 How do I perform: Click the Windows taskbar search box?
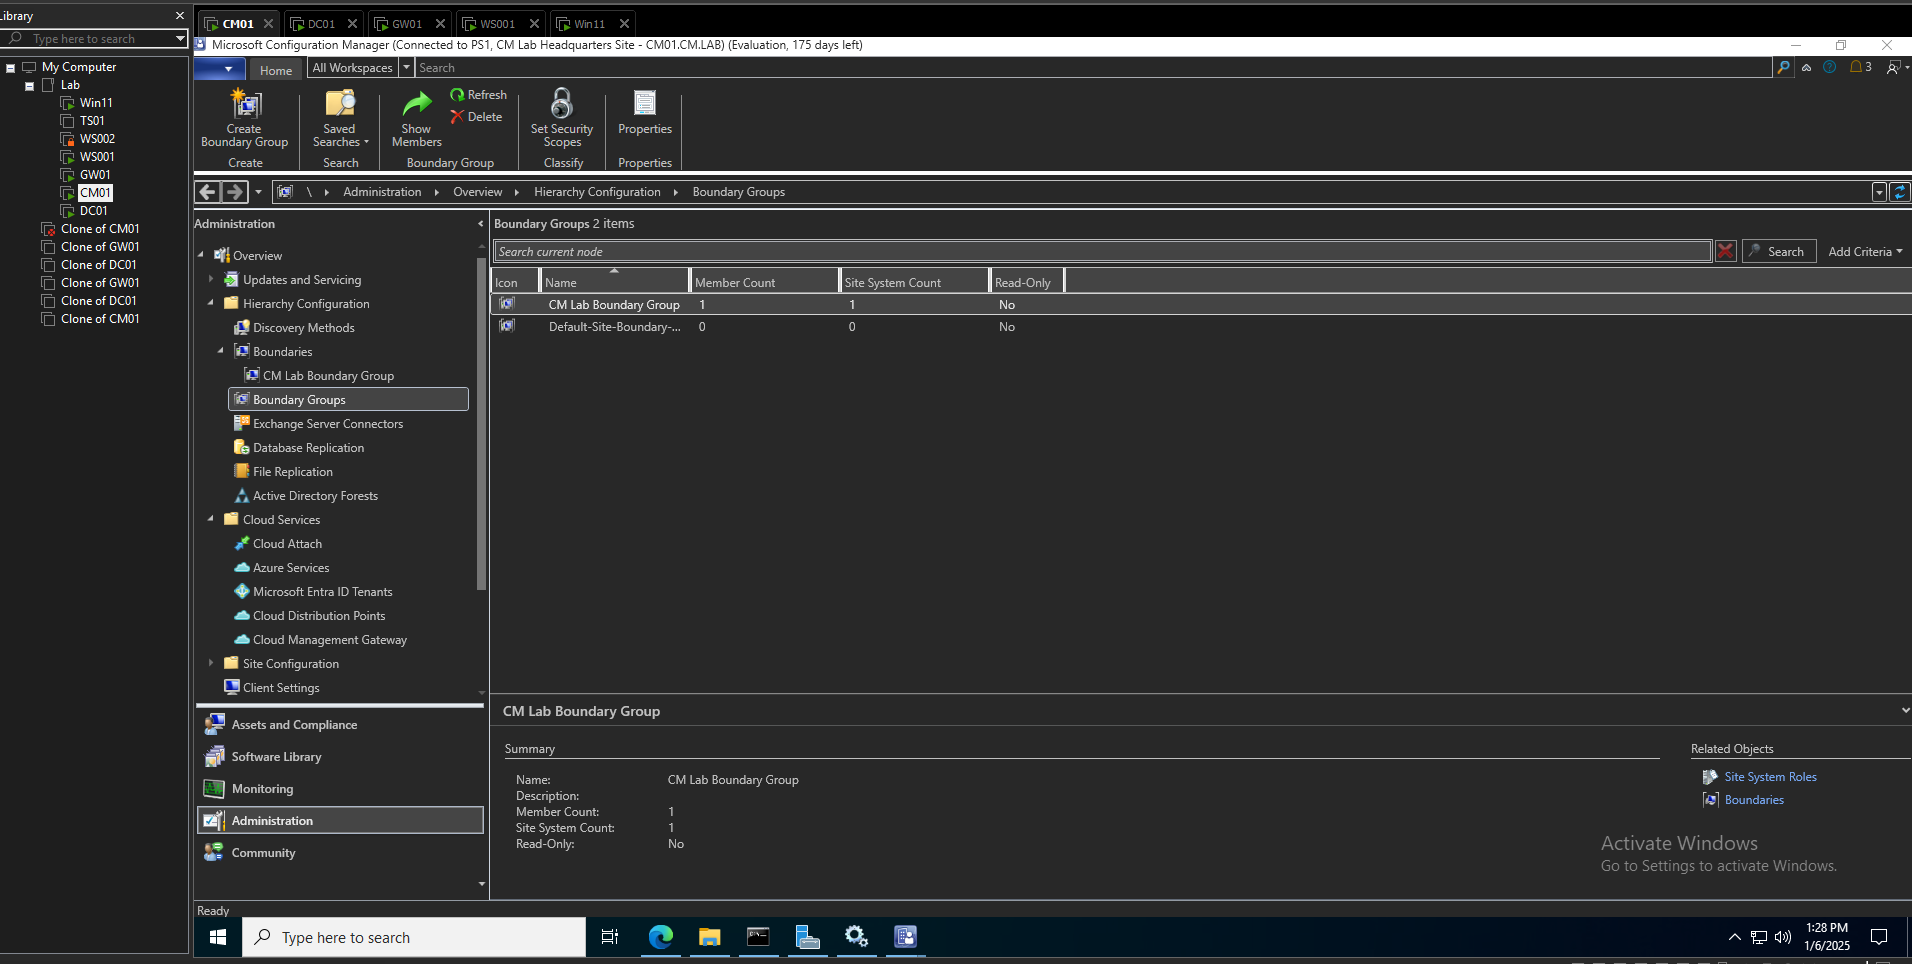[414, 937]
